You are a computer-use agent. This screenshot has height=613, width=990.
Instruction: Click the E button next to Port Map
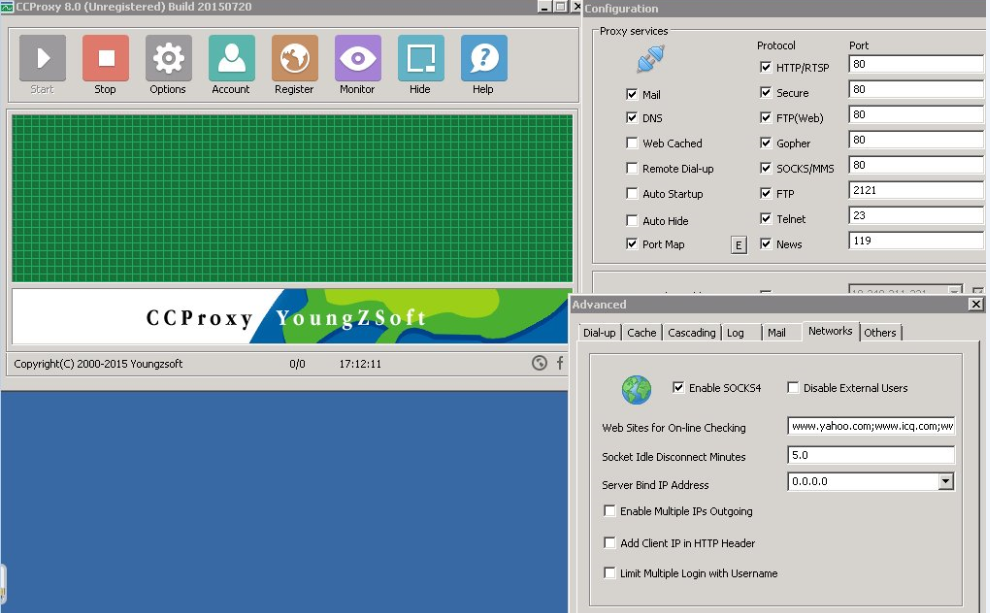point(739,245)
